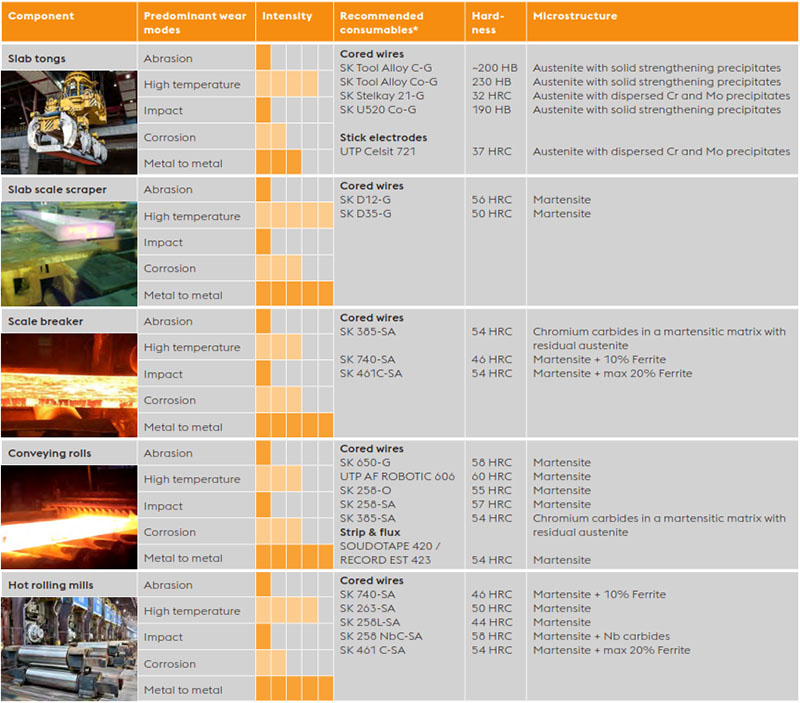Click the '44 HRC' hardness value
This screenshot has width=800, height=703.
coord(491,622)
